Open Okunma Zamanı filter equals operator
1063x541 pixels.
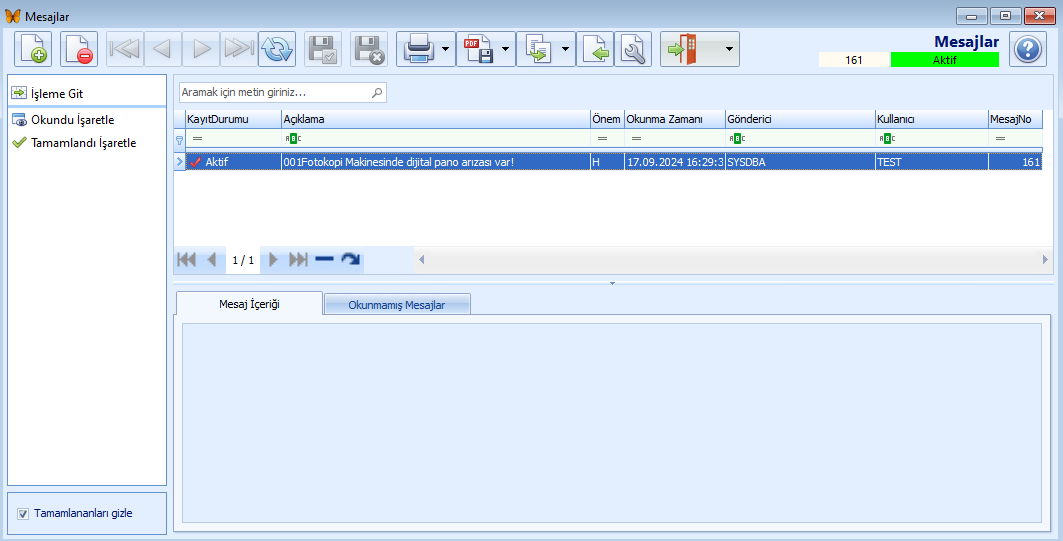coord(636,138)
